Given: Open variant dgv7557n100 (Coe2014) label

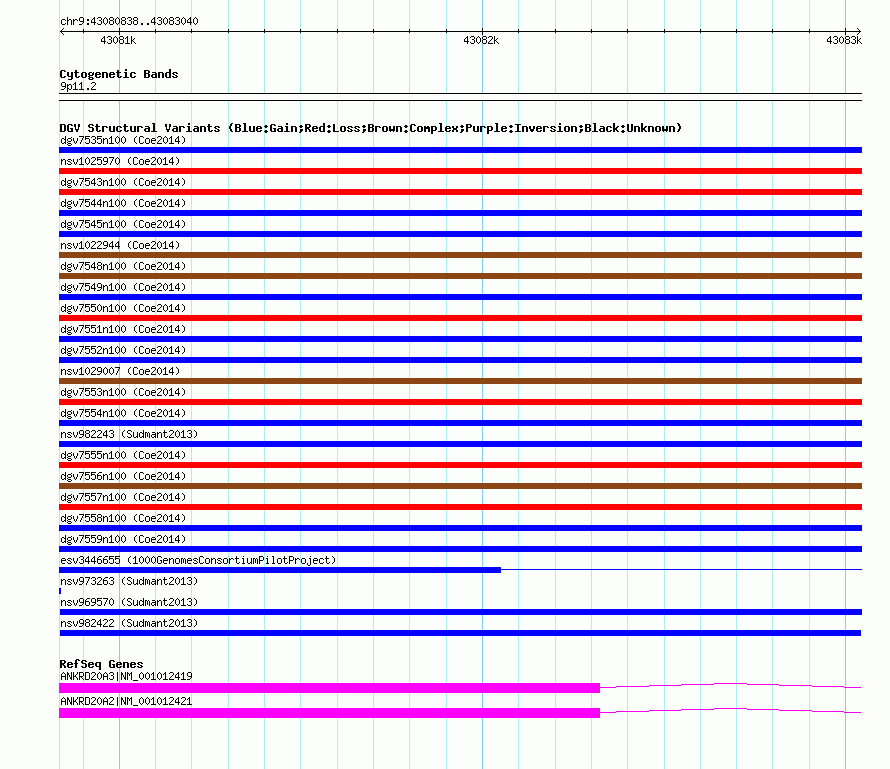Looking at the screenshot, I should tap(123, 497).
